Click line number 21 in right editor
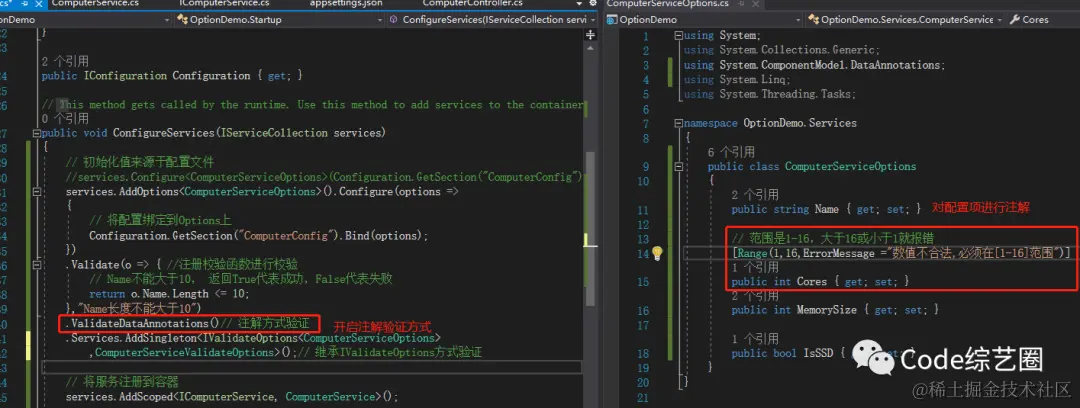The image size is (1080, 408). (x=643, y=397)
